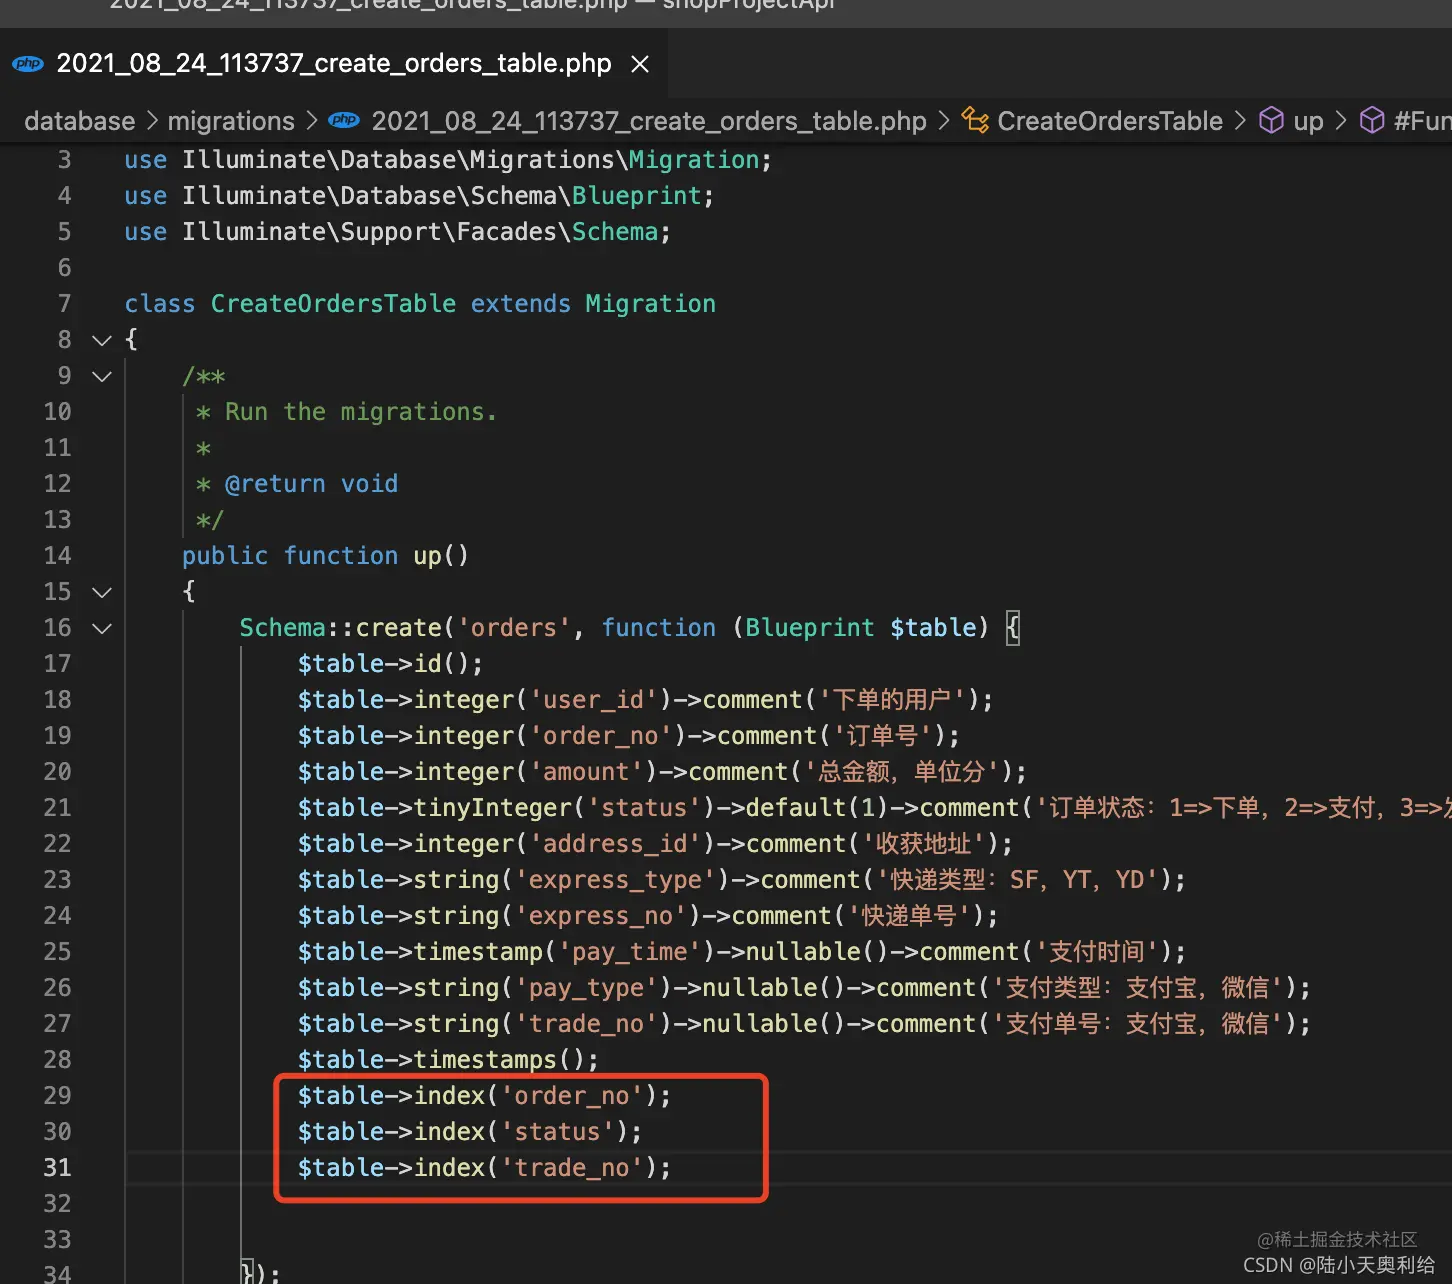Click the tinyInteger method name
Screen dimensions: 1452x1284
pyautogui.click(x=493, y=808)
